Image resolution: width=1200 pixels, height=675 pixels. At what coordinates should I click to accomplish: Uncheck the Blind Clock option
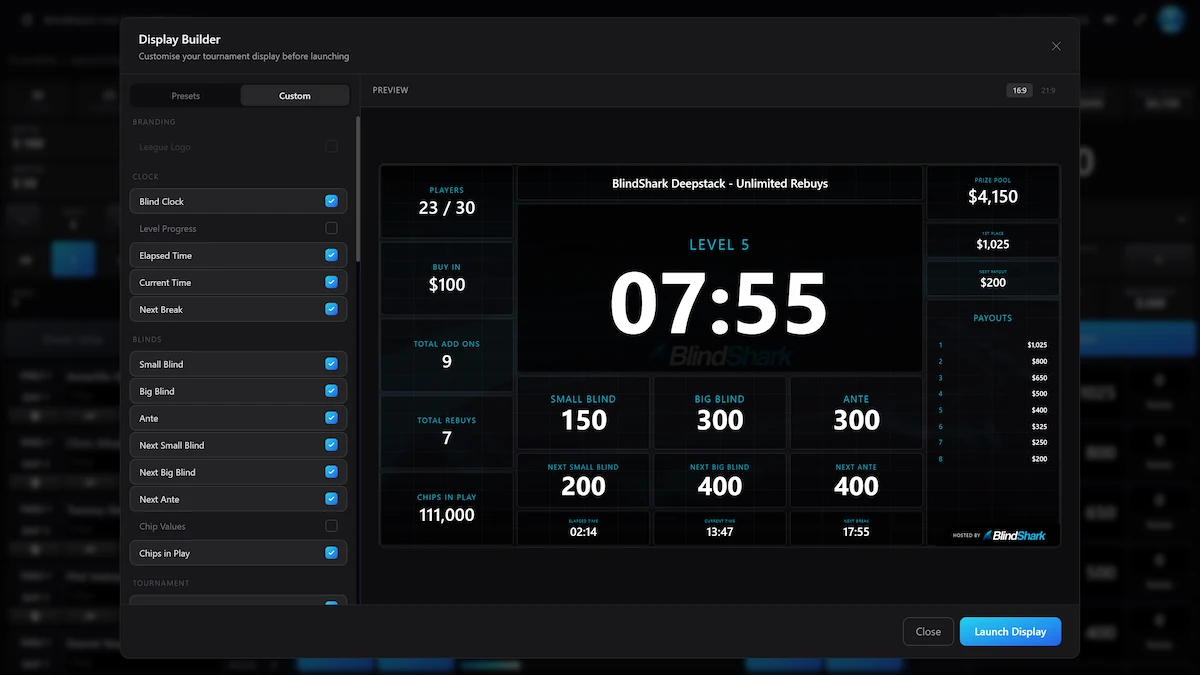click(331, 201)
